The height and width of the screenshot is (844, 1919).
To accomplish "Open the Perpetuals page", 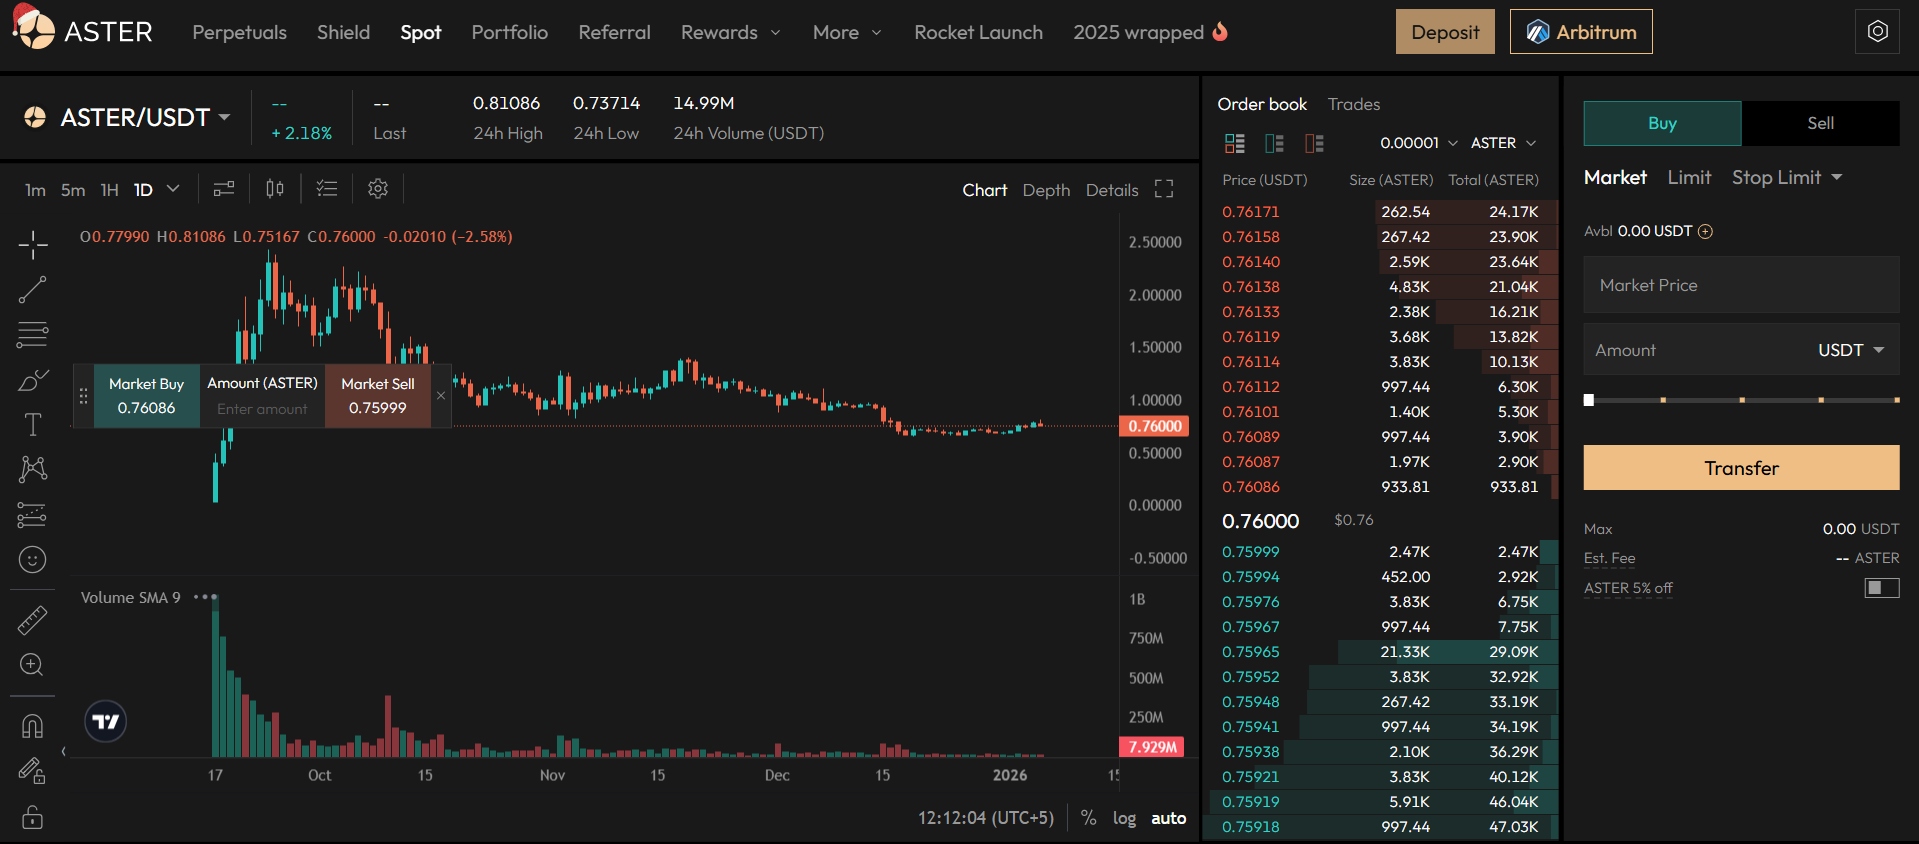I will pos(240,32).
